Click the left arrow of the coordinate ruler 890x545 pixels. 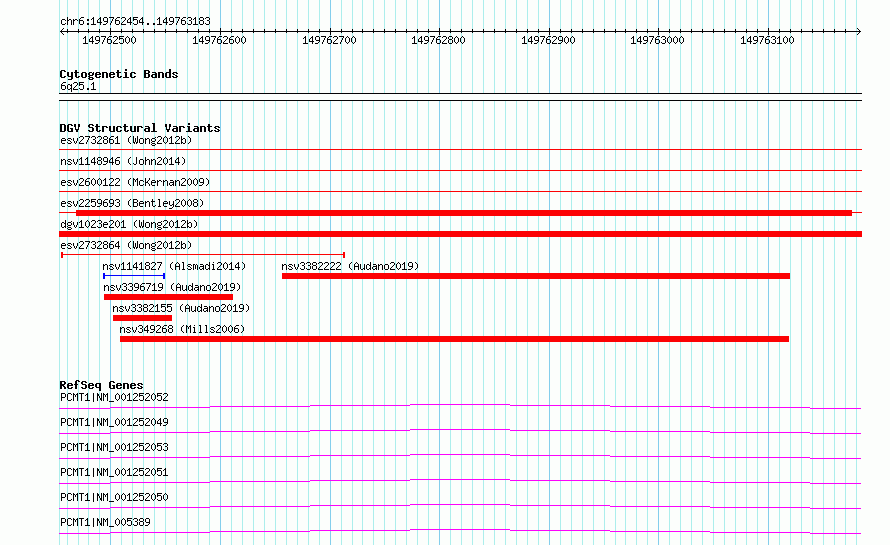(62, 32)
